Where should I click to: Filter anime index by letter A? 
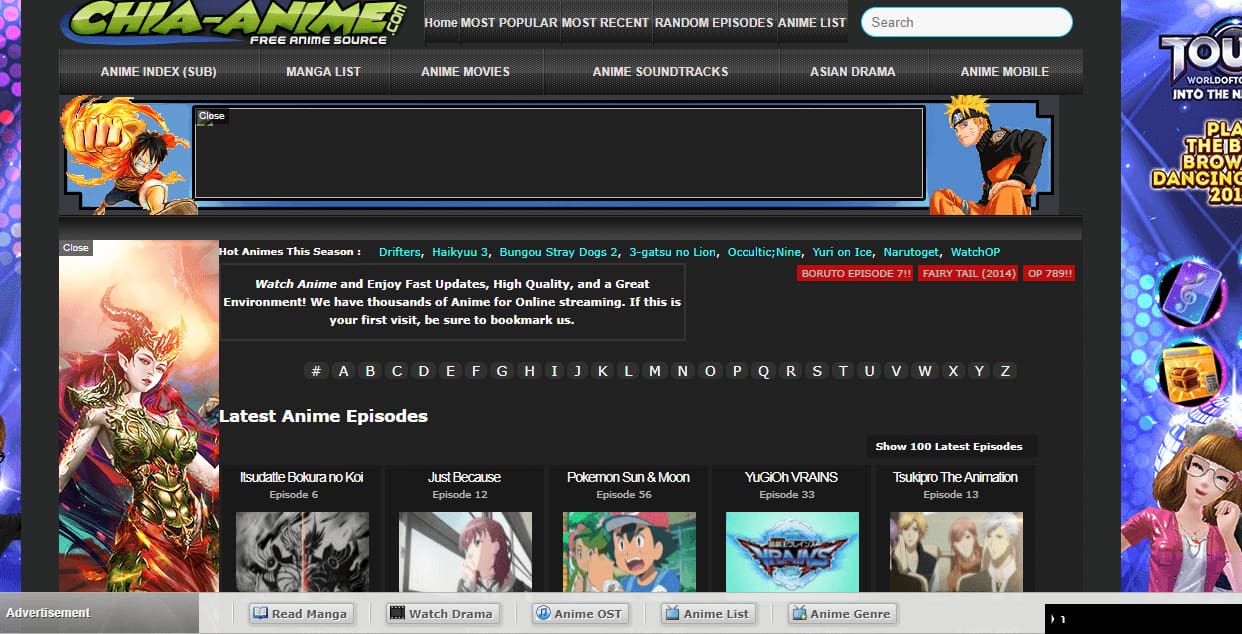pos(344,371)
